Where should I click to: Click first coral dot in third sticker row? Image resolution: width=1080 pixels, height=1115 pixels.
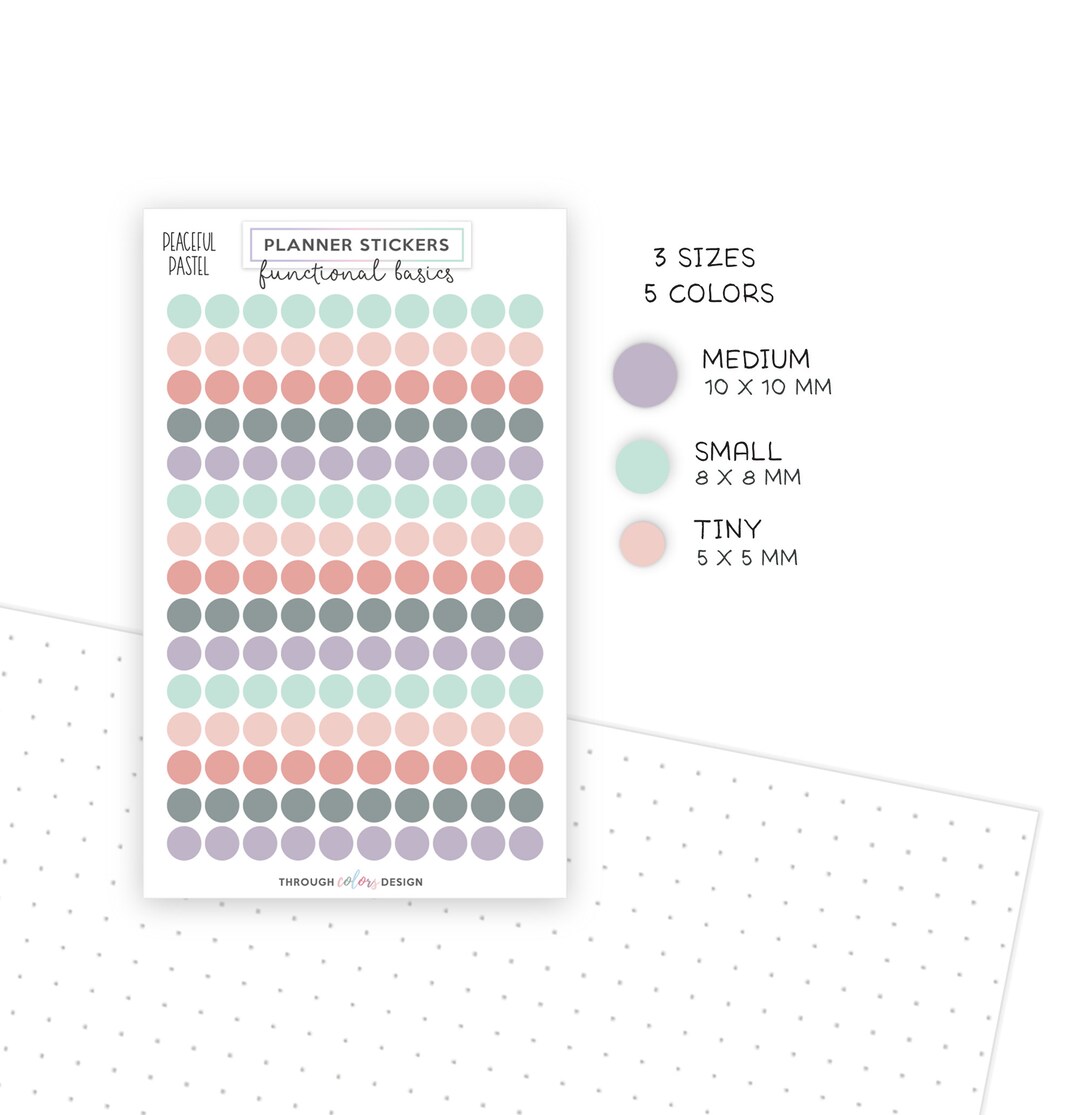184,387
